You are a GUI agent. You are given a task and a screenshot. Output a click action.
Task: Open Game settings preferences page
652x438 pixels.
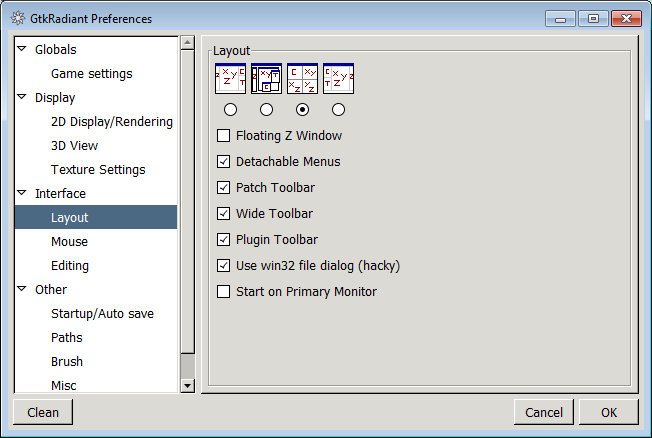(x=91, y=74)
